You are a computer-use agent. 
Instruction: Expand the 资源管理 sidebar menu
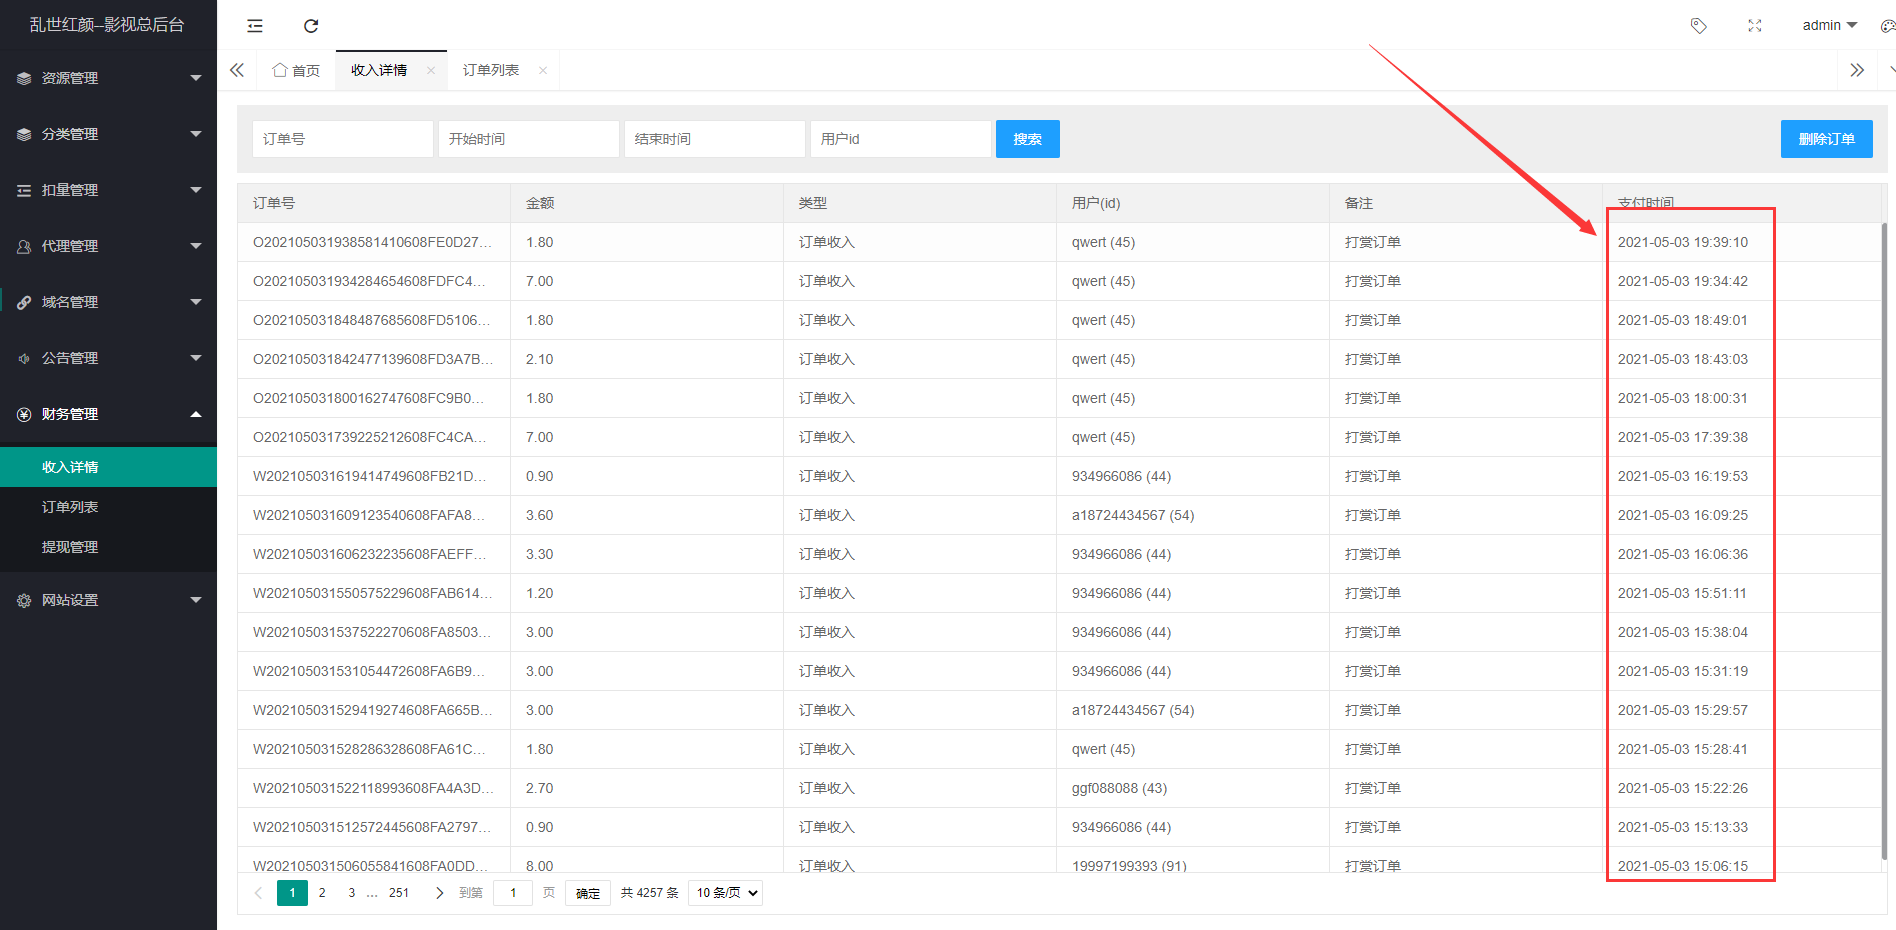(x=108, y=78)
